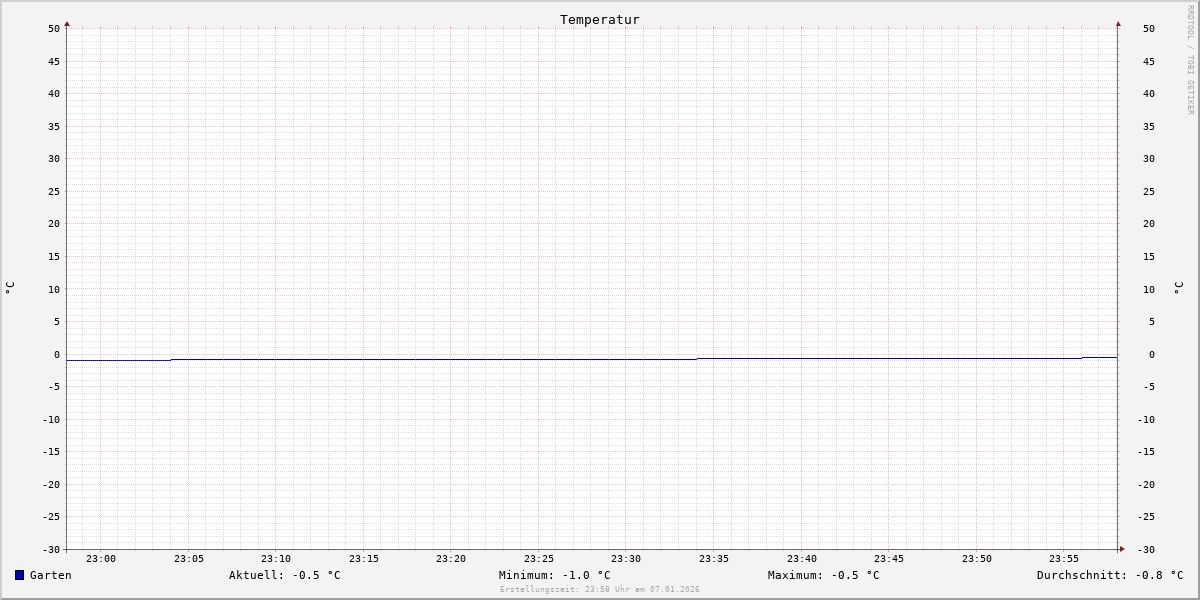Select the 'Maximum: -0.5 °C' value
This screenshot has height=600, width=1200.
[824, 575]
